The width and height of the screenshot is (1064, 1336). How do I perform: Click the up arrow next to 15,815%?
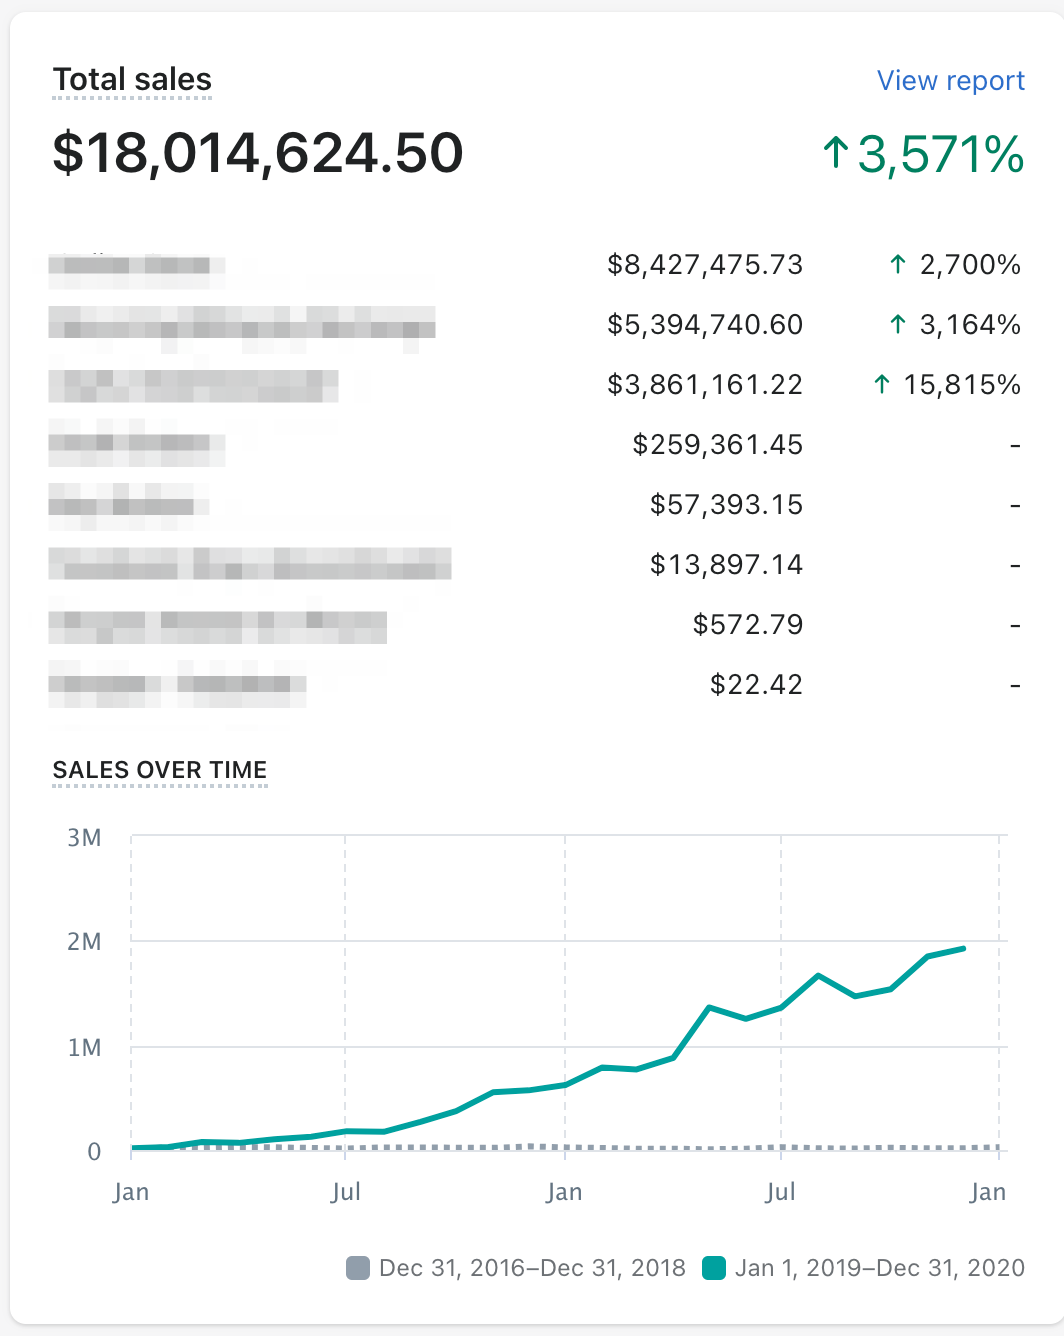click(882, 385)
